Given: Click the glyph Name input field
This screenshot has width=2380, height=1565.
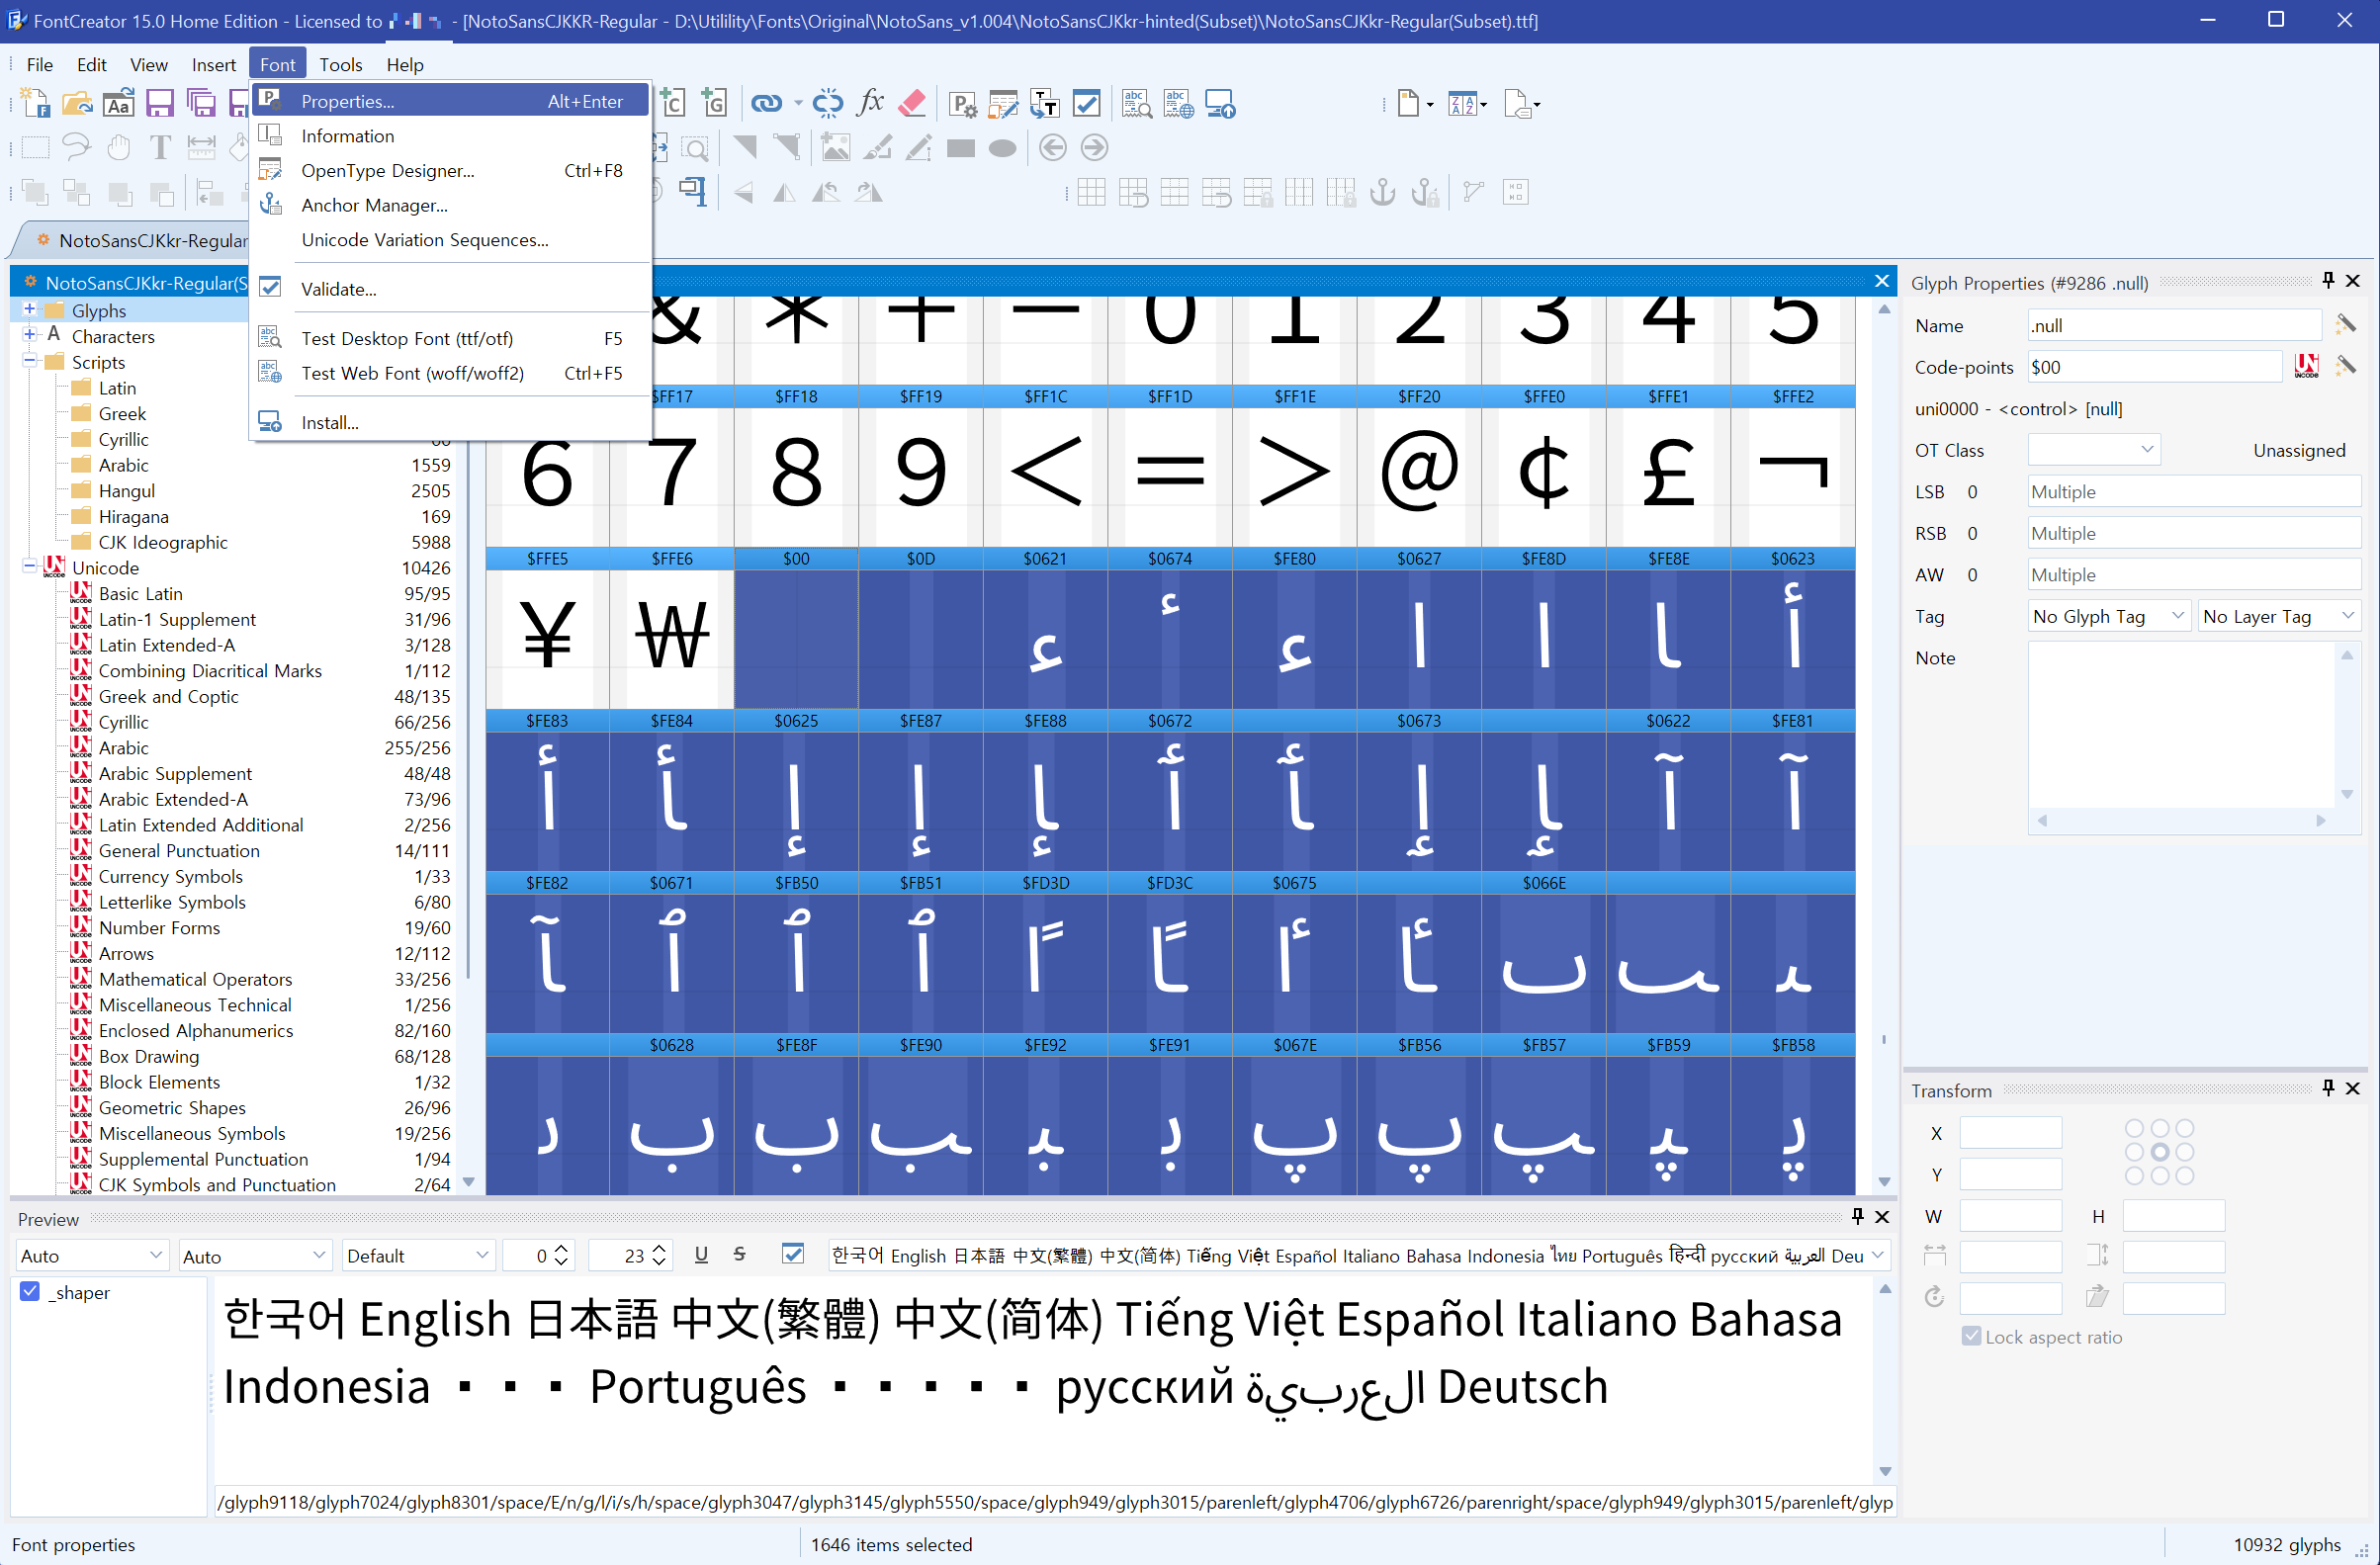Looking at the screenshot, I should pos(2173,325).
